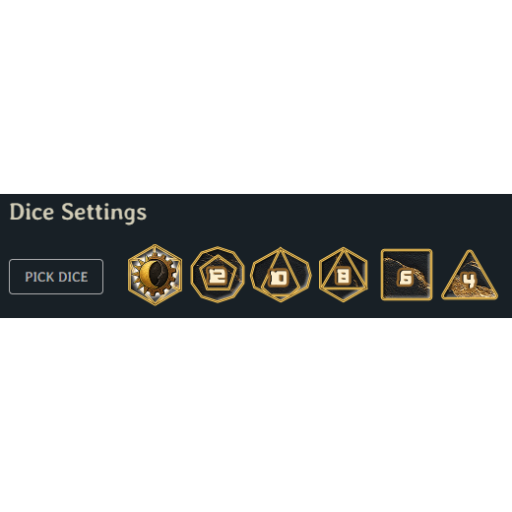Pick the d8 die icon

pyautogui.click(x=343, y=275)
